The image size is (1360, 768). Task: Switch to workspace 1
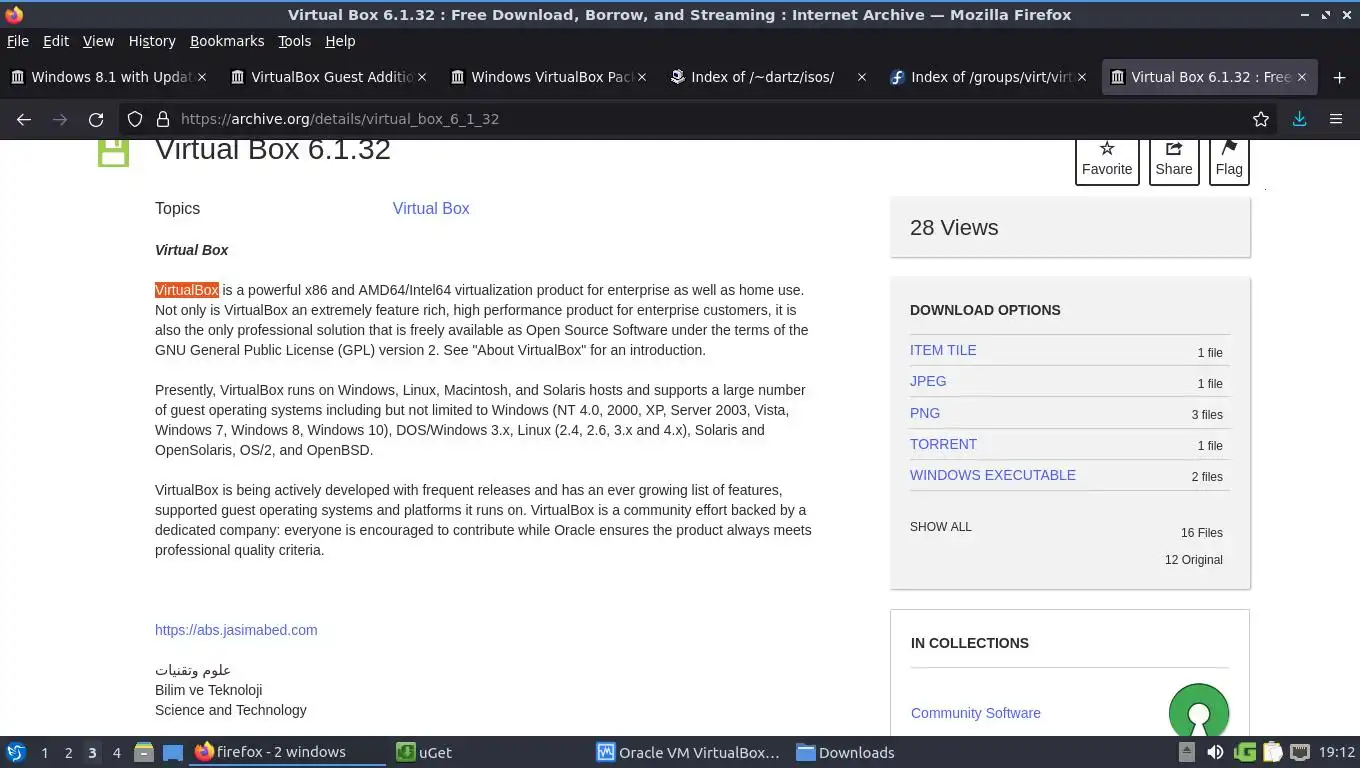pos(45,753)
